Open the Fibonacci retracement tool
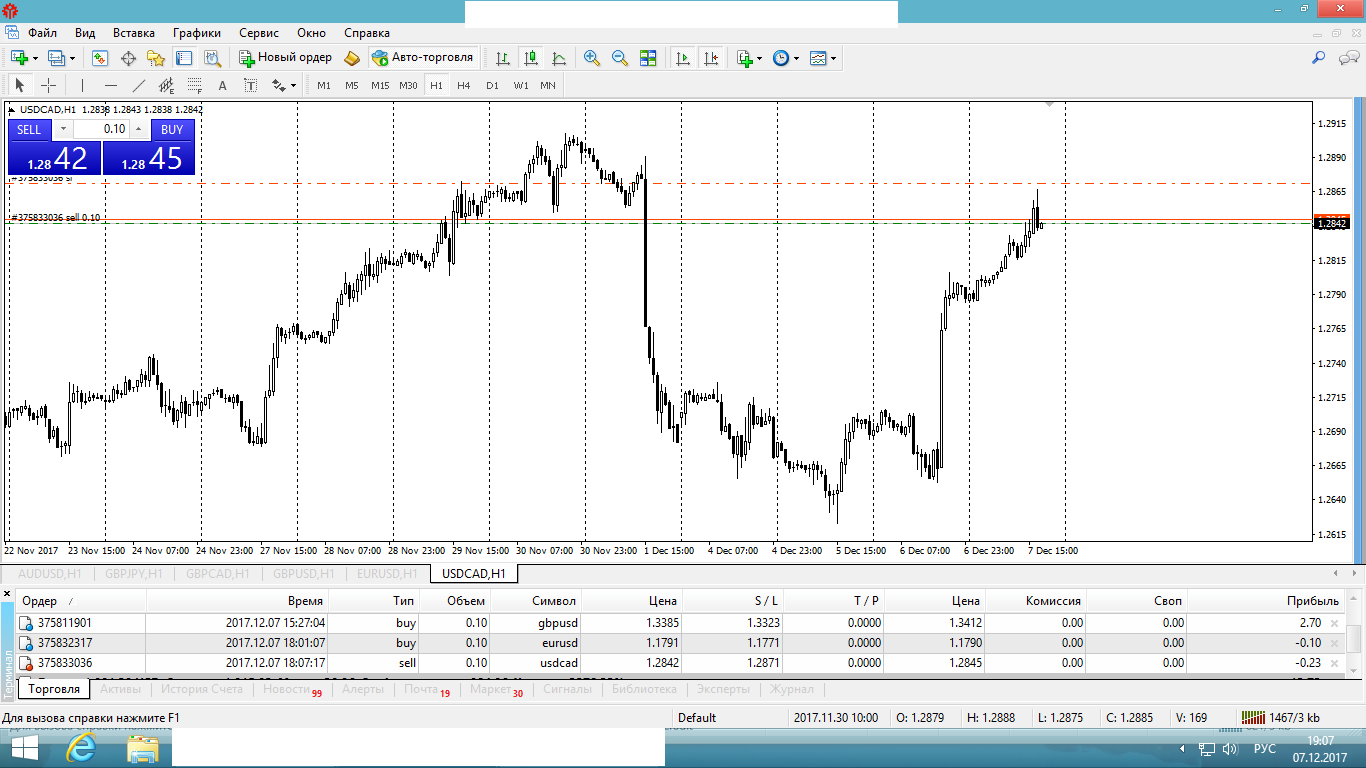The image size is (1366, 768). [x=194, y=85]
